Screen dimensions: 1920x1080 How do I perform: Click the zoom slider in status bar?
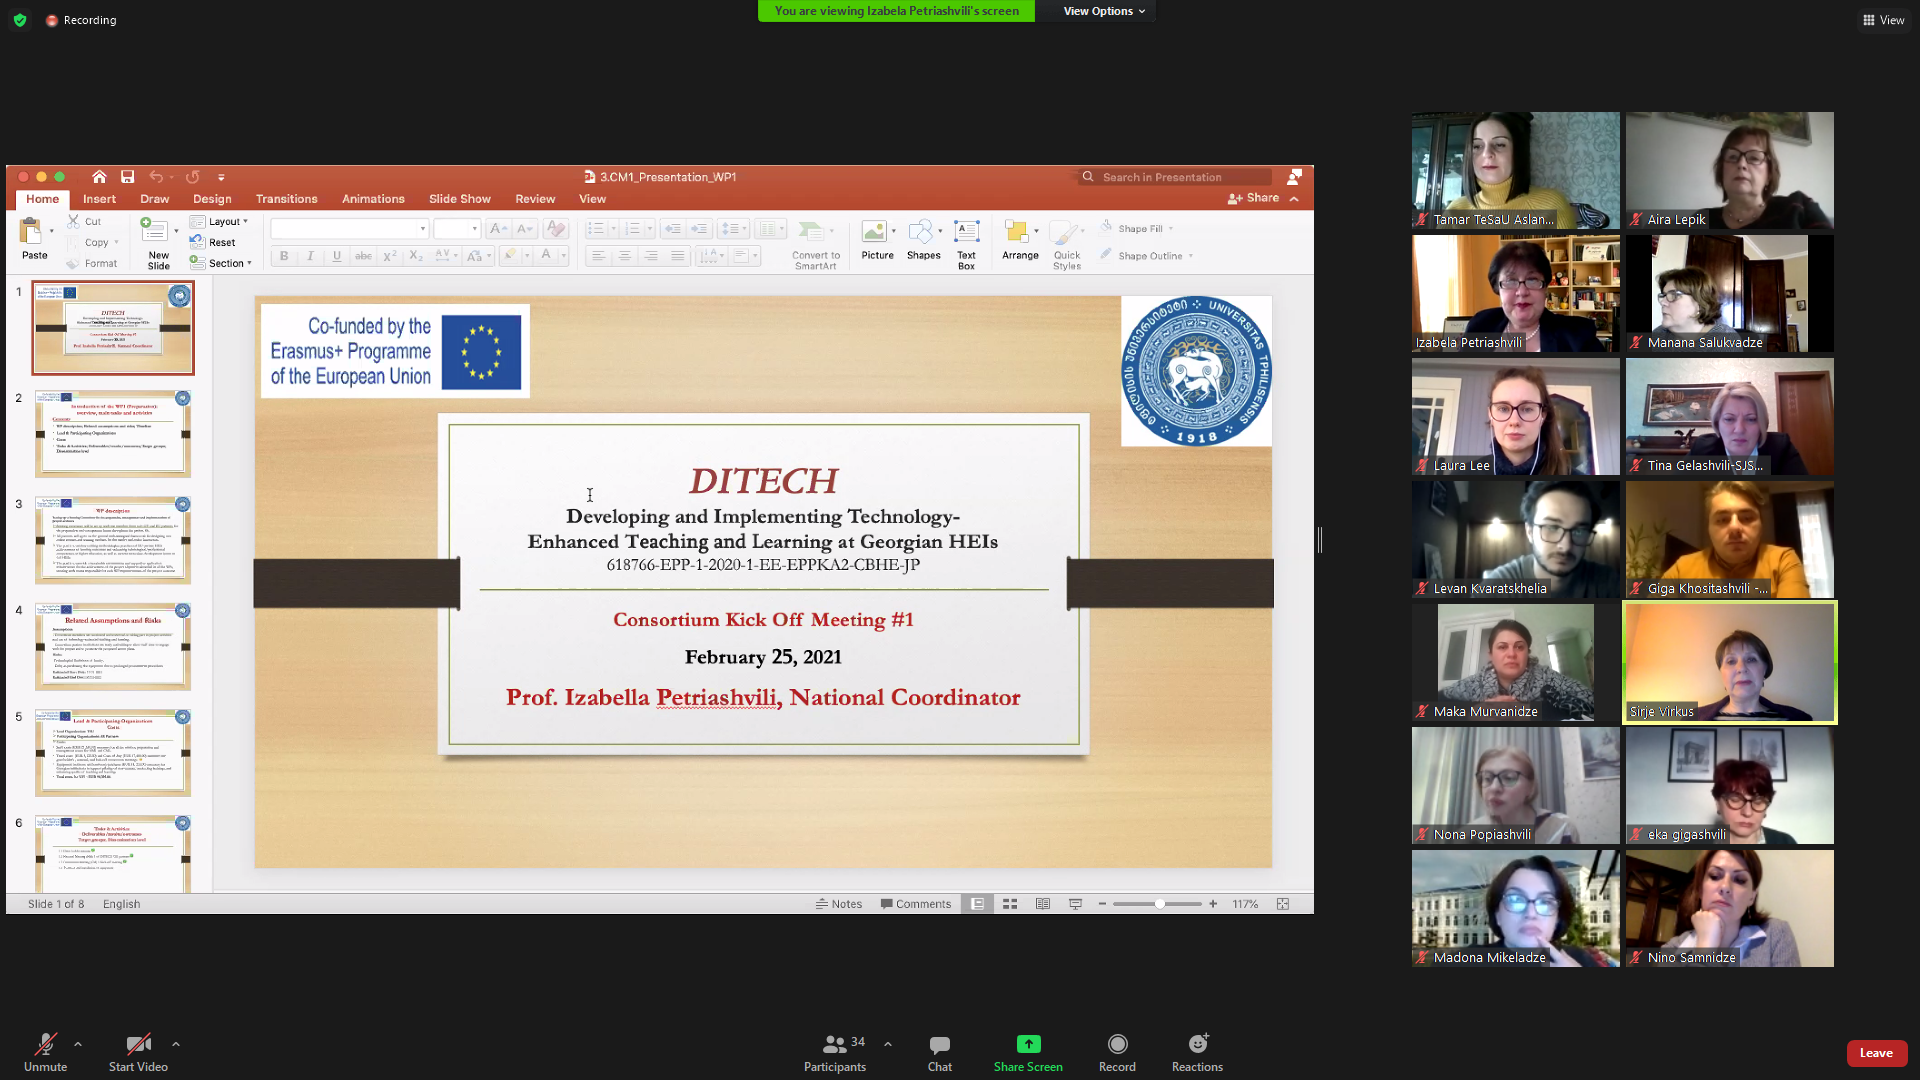(1158, 904)
